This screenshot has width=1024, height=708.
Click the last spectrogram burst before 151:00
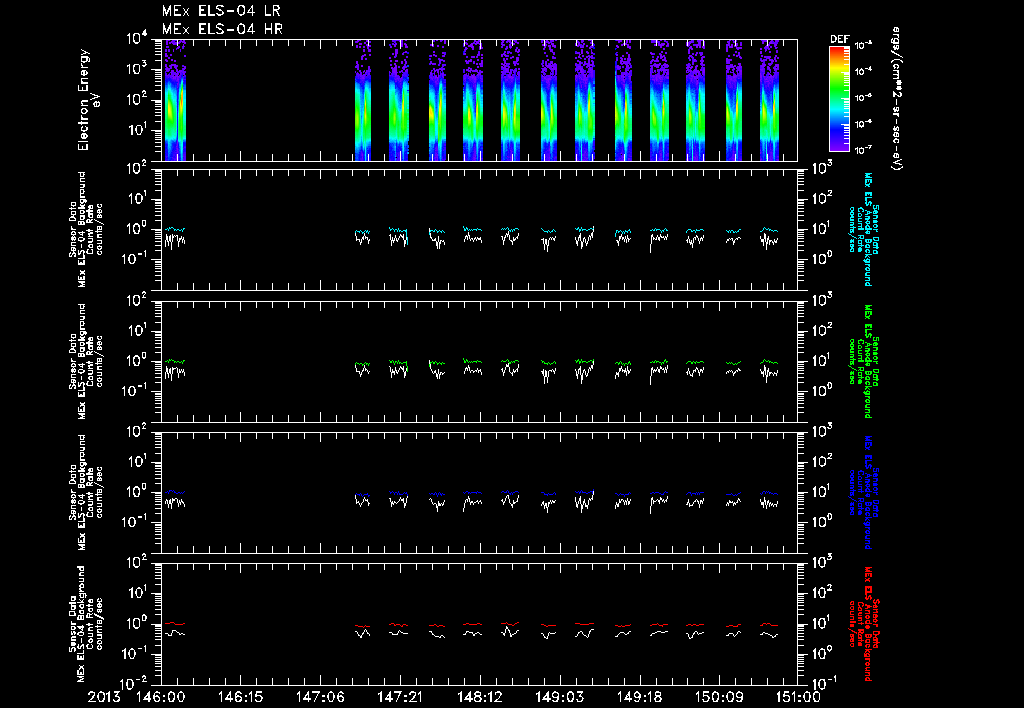[x=769, y=100]
